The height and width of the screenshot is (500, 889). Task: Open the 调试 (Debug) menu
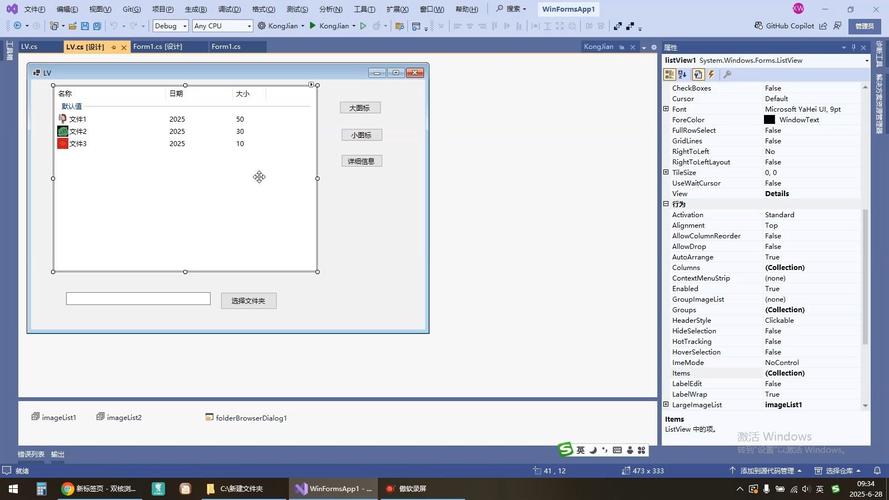[229, 9]
